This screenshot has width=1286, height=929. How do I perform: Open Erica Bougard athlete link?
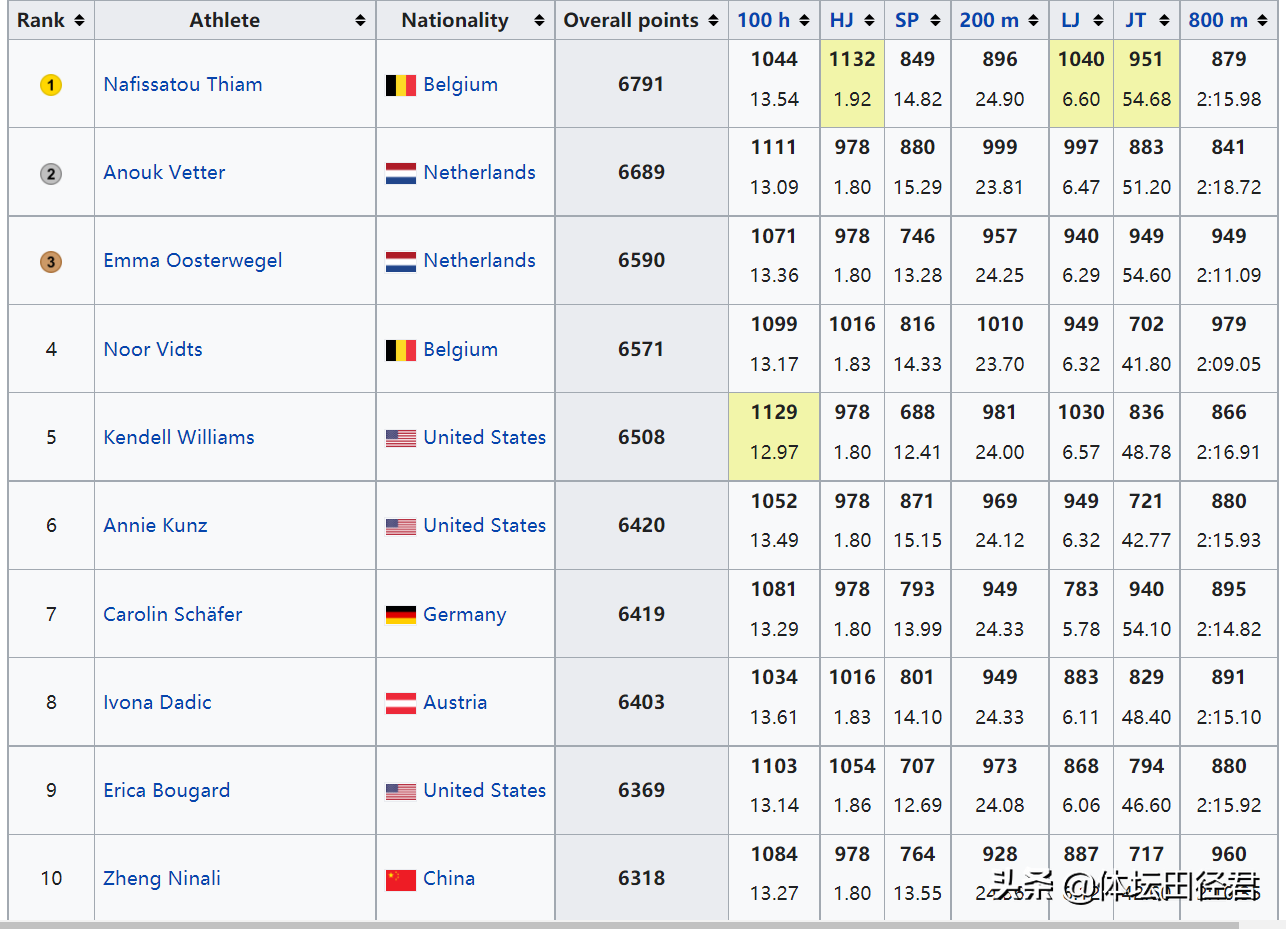(x=167, y=791)
